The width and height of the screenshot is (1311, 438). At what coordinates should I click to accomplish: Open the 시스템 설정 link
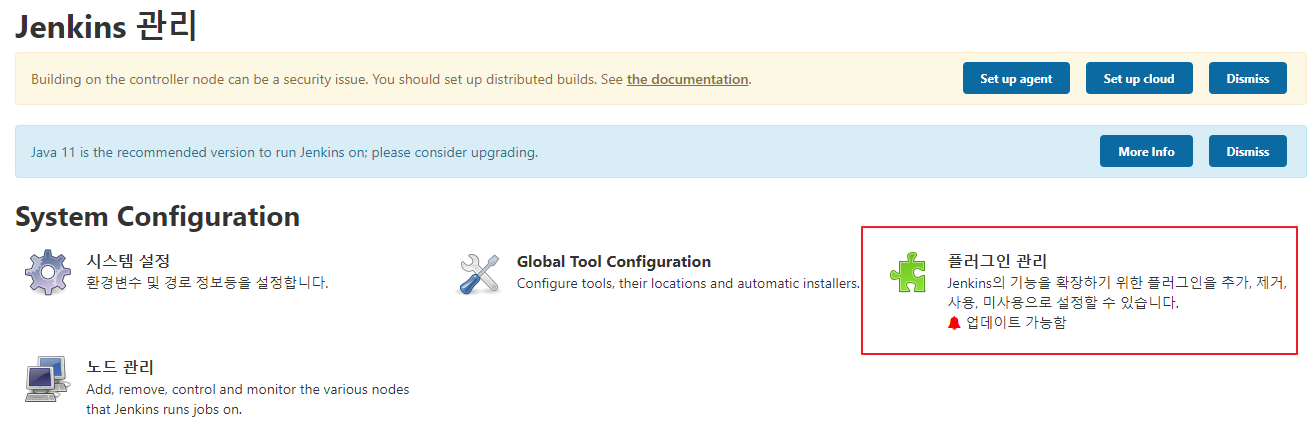[x=129, y=261]
